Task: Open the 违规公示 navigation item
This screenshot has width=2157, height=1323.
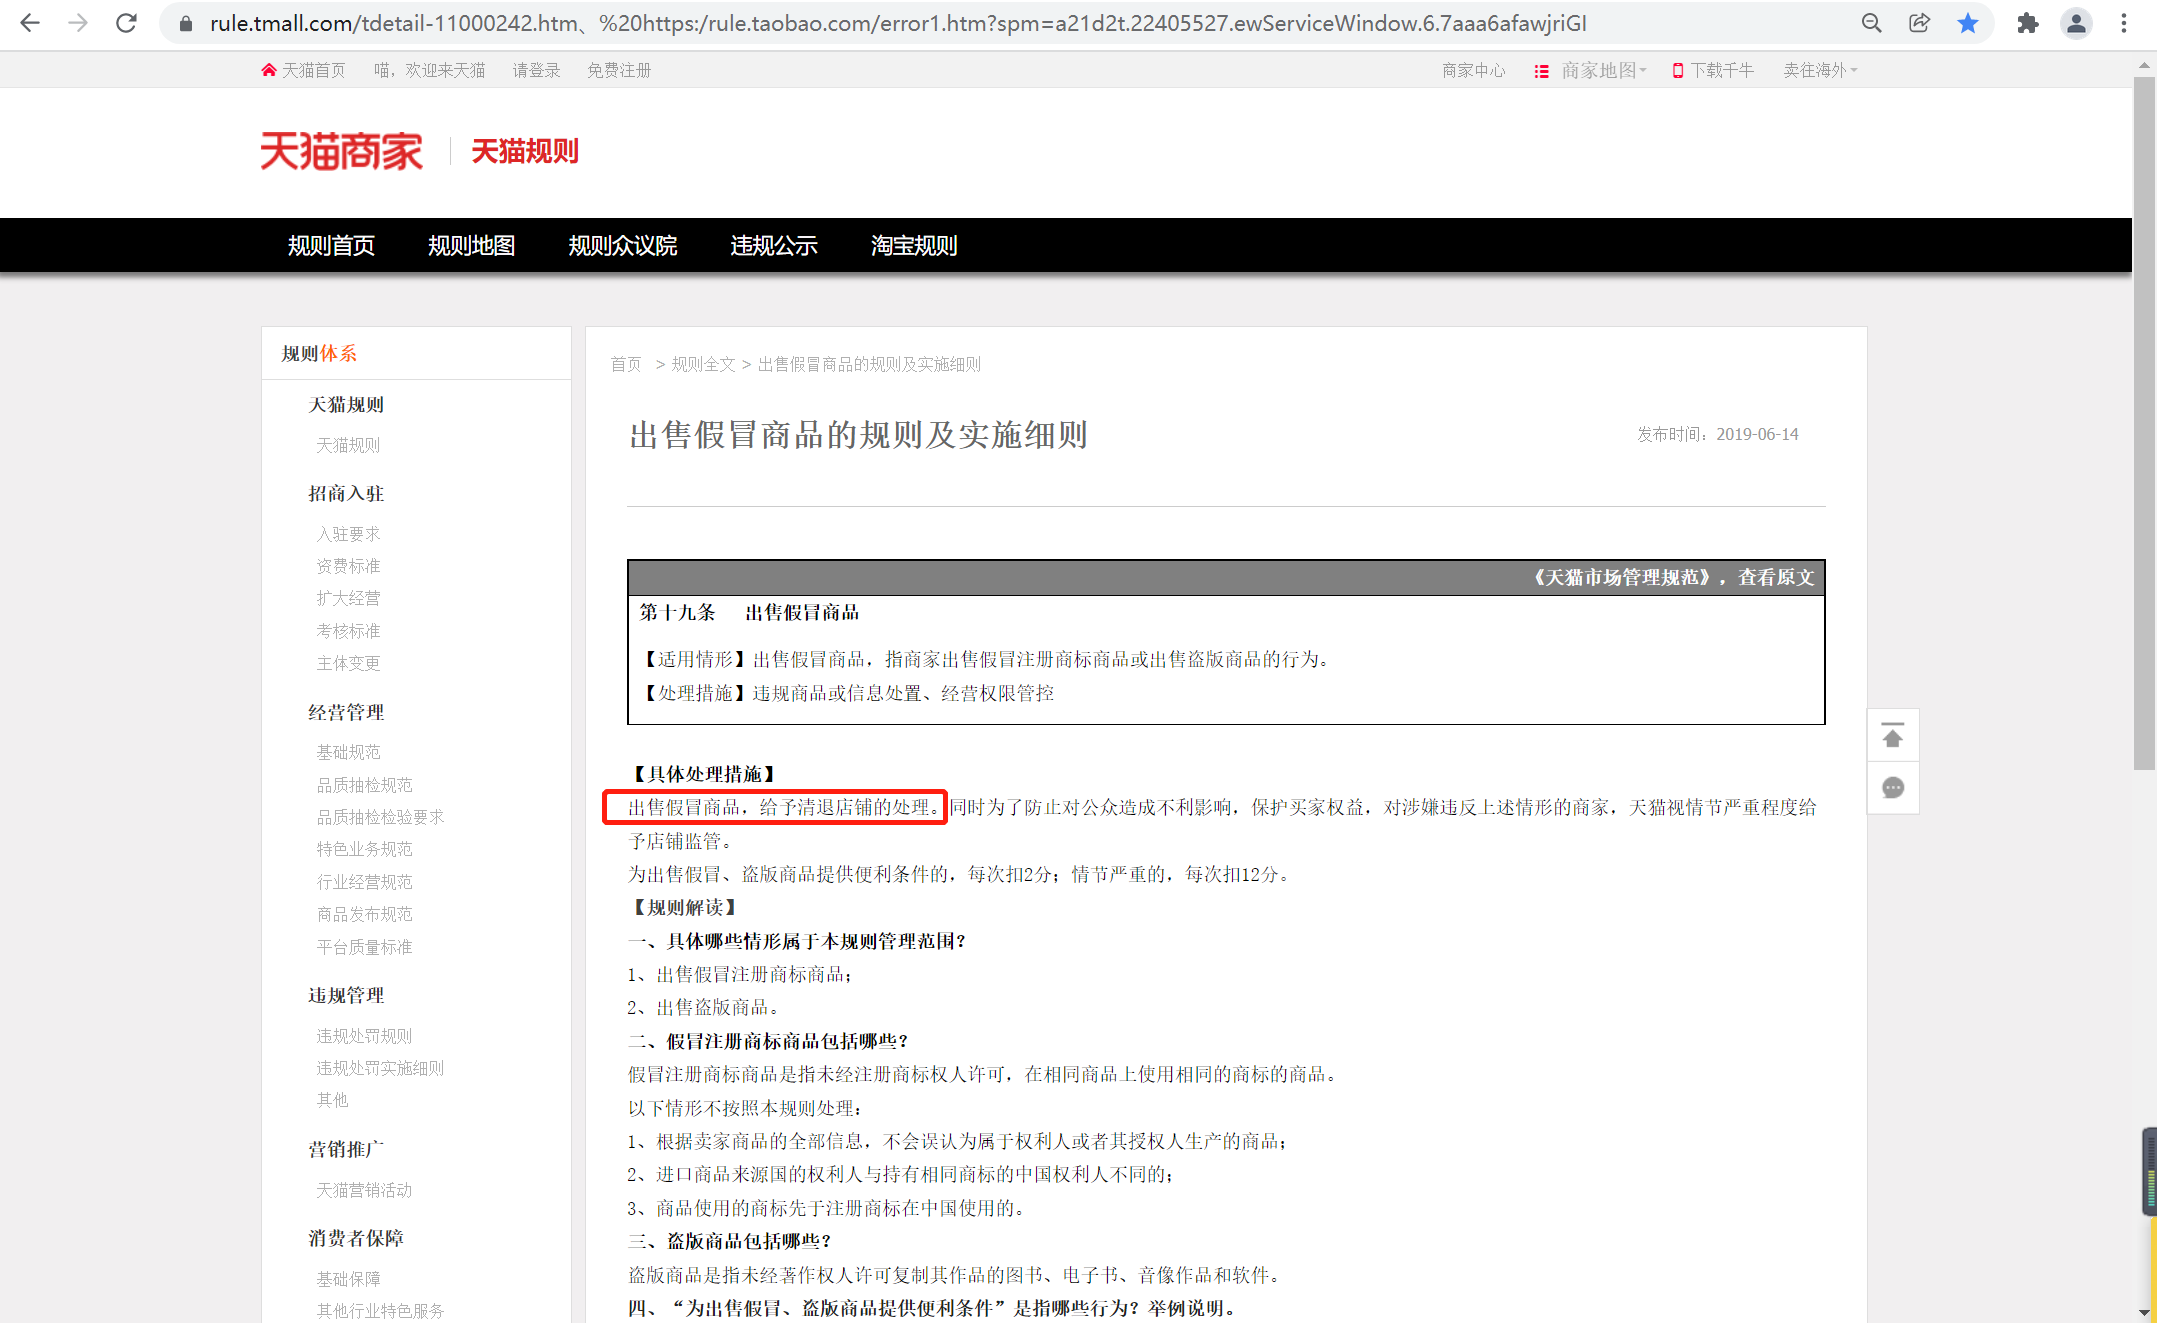Action: [773, 245]
